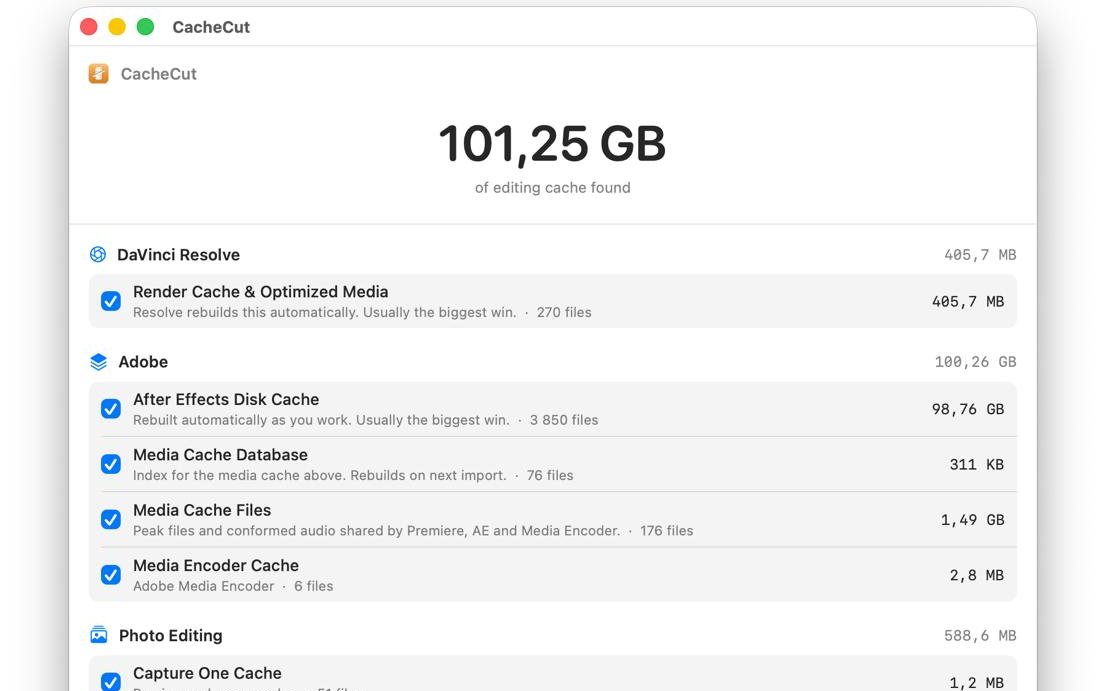Click the 101,25 GB total size
1106x691 pixels.
pyautogui.click(x=552, y=144)
